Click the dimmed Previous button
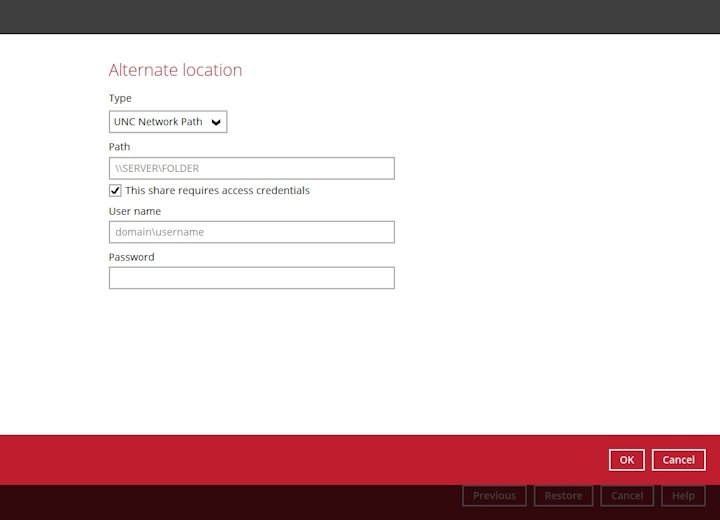Screen dimensions: 720x520 (x=494, y=496)
